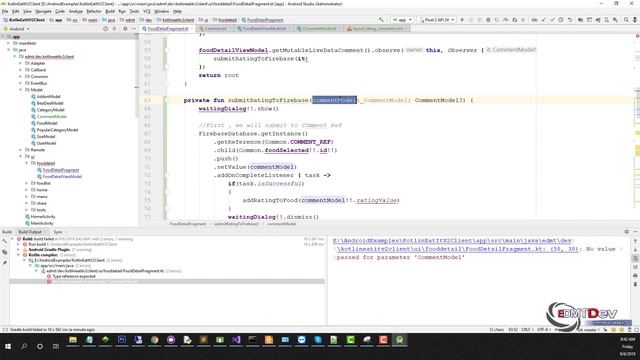The height and width of the screenshot is (360, 640).
Task: Select 'Type reference expected' error row
Action: coord(74,276)
